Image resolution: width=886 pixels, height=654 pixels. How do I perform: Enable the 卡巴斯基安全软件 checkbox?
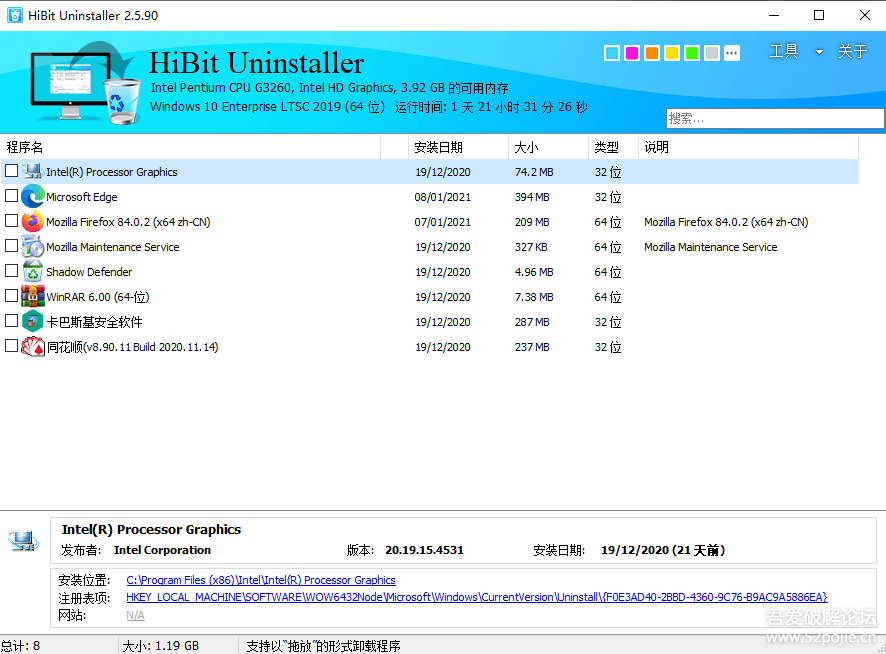pos(11,320)
